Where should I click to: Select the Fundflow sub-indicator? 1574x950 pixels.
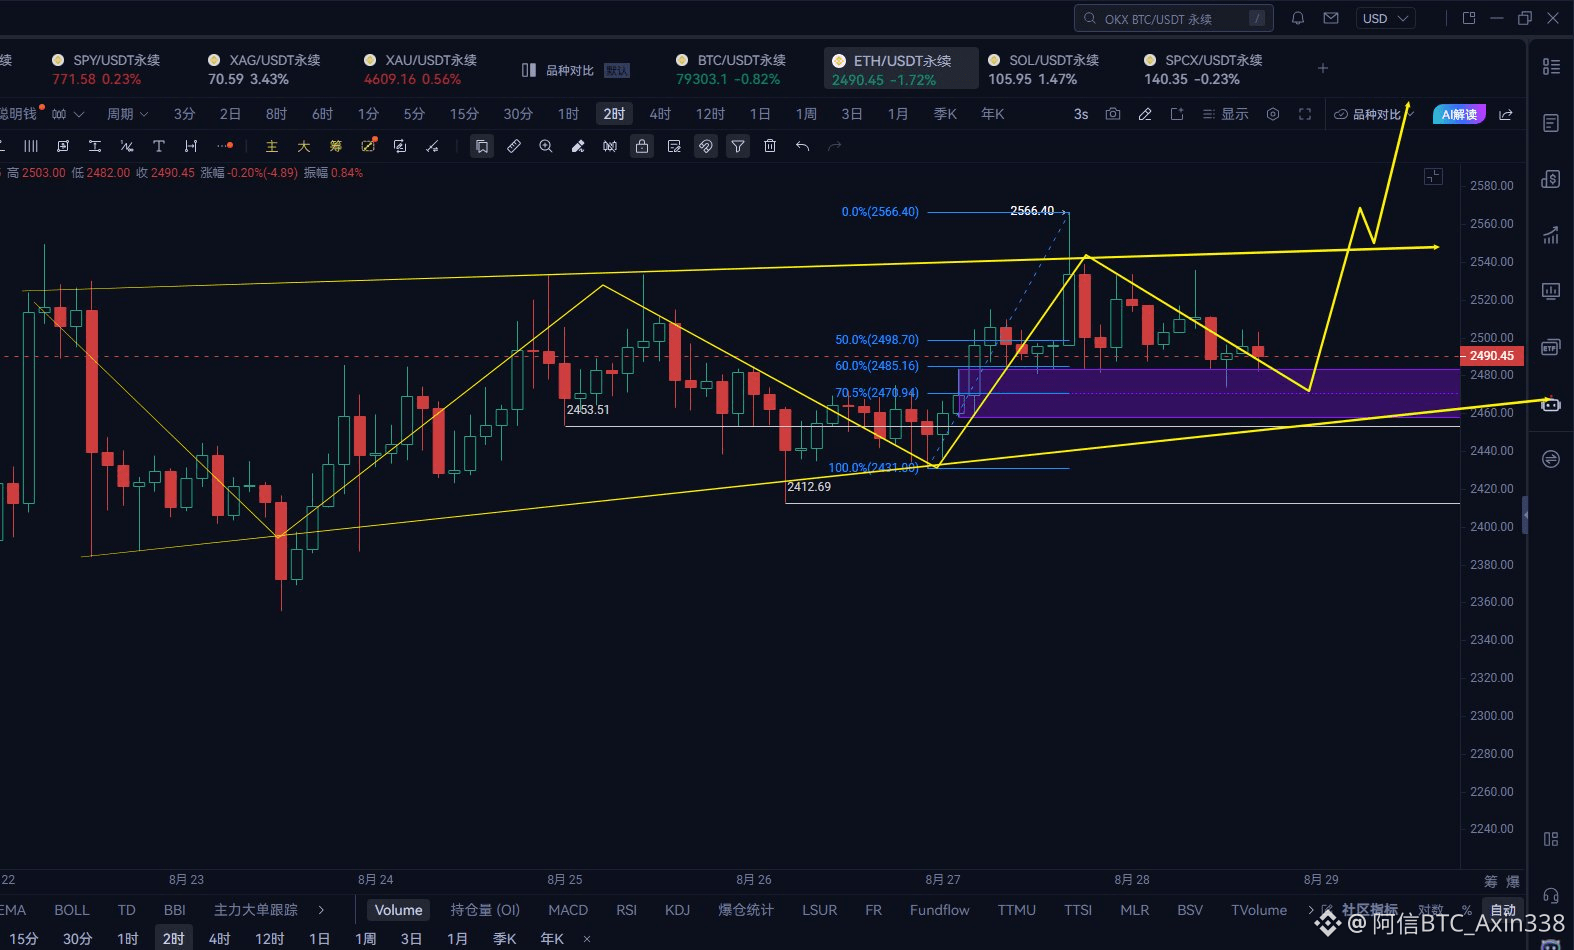click(939, 910)
